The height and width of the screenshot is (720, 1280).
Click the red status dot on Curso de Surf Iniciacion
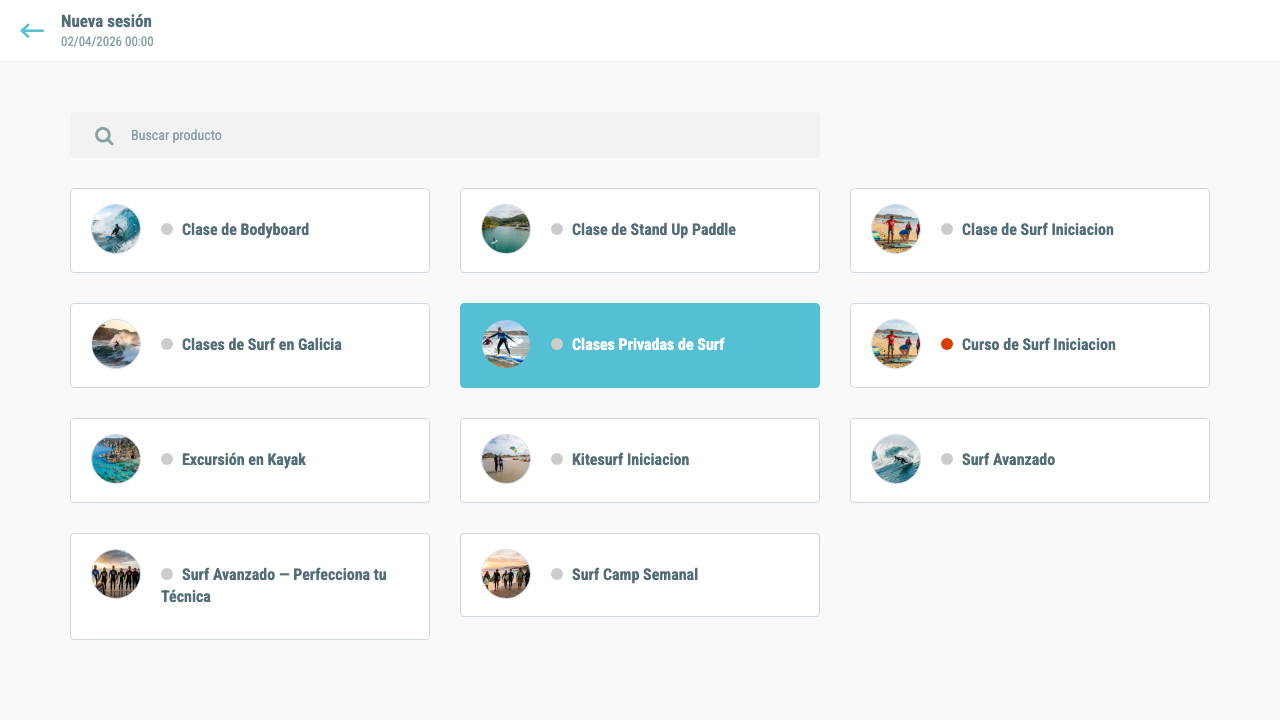947,344
